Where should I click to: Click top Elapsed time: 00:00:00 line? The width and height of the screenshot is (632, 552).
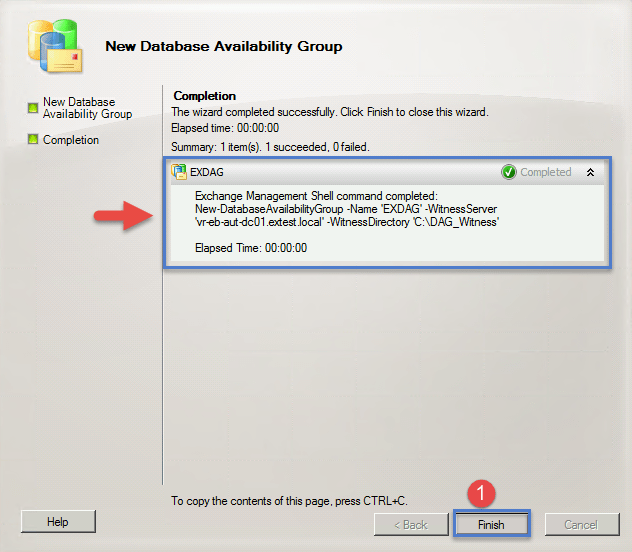point(225,128)
